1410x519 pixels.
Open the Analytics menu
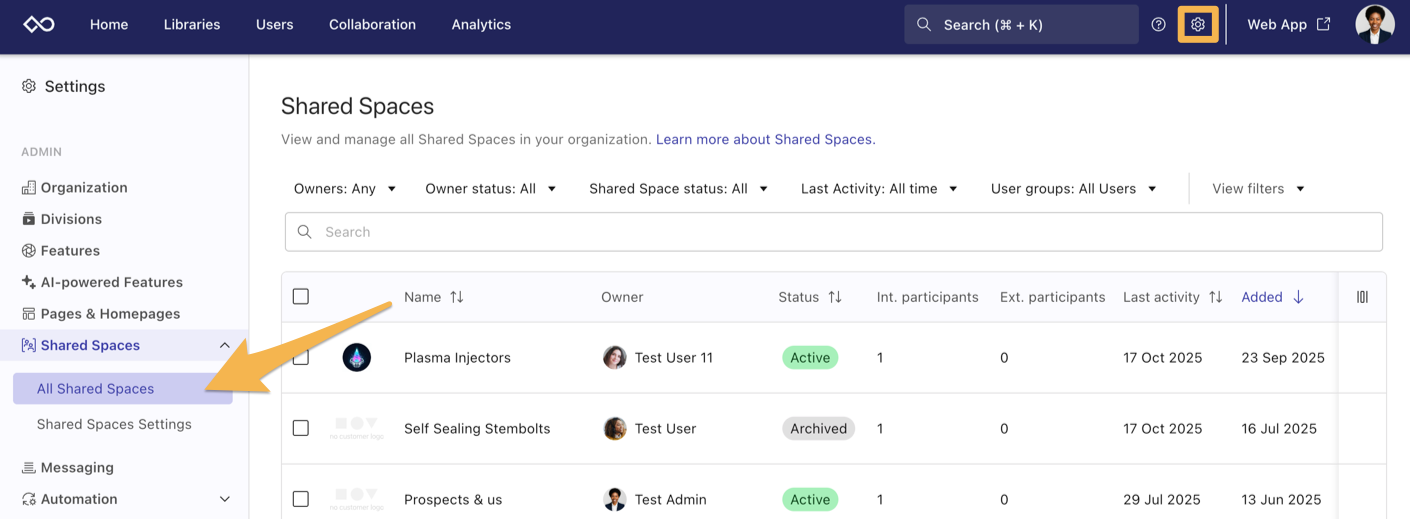click(481, 24)
